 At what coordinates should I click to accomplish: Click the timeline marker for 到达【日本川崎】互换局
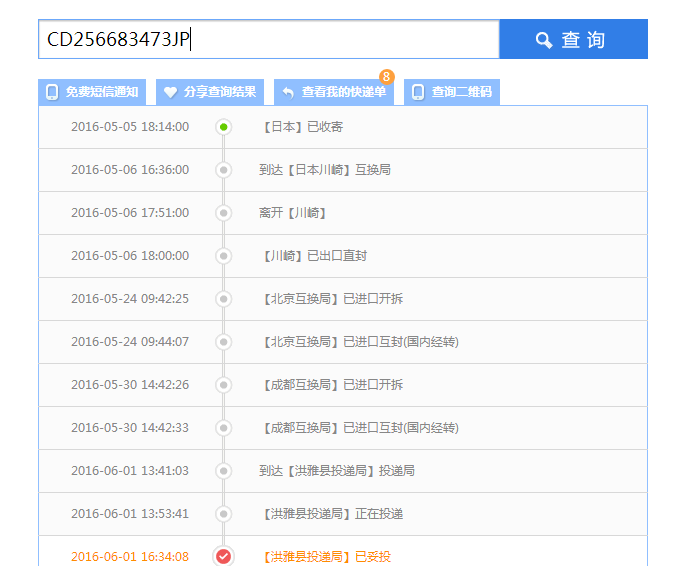click(x=223, y=170)
